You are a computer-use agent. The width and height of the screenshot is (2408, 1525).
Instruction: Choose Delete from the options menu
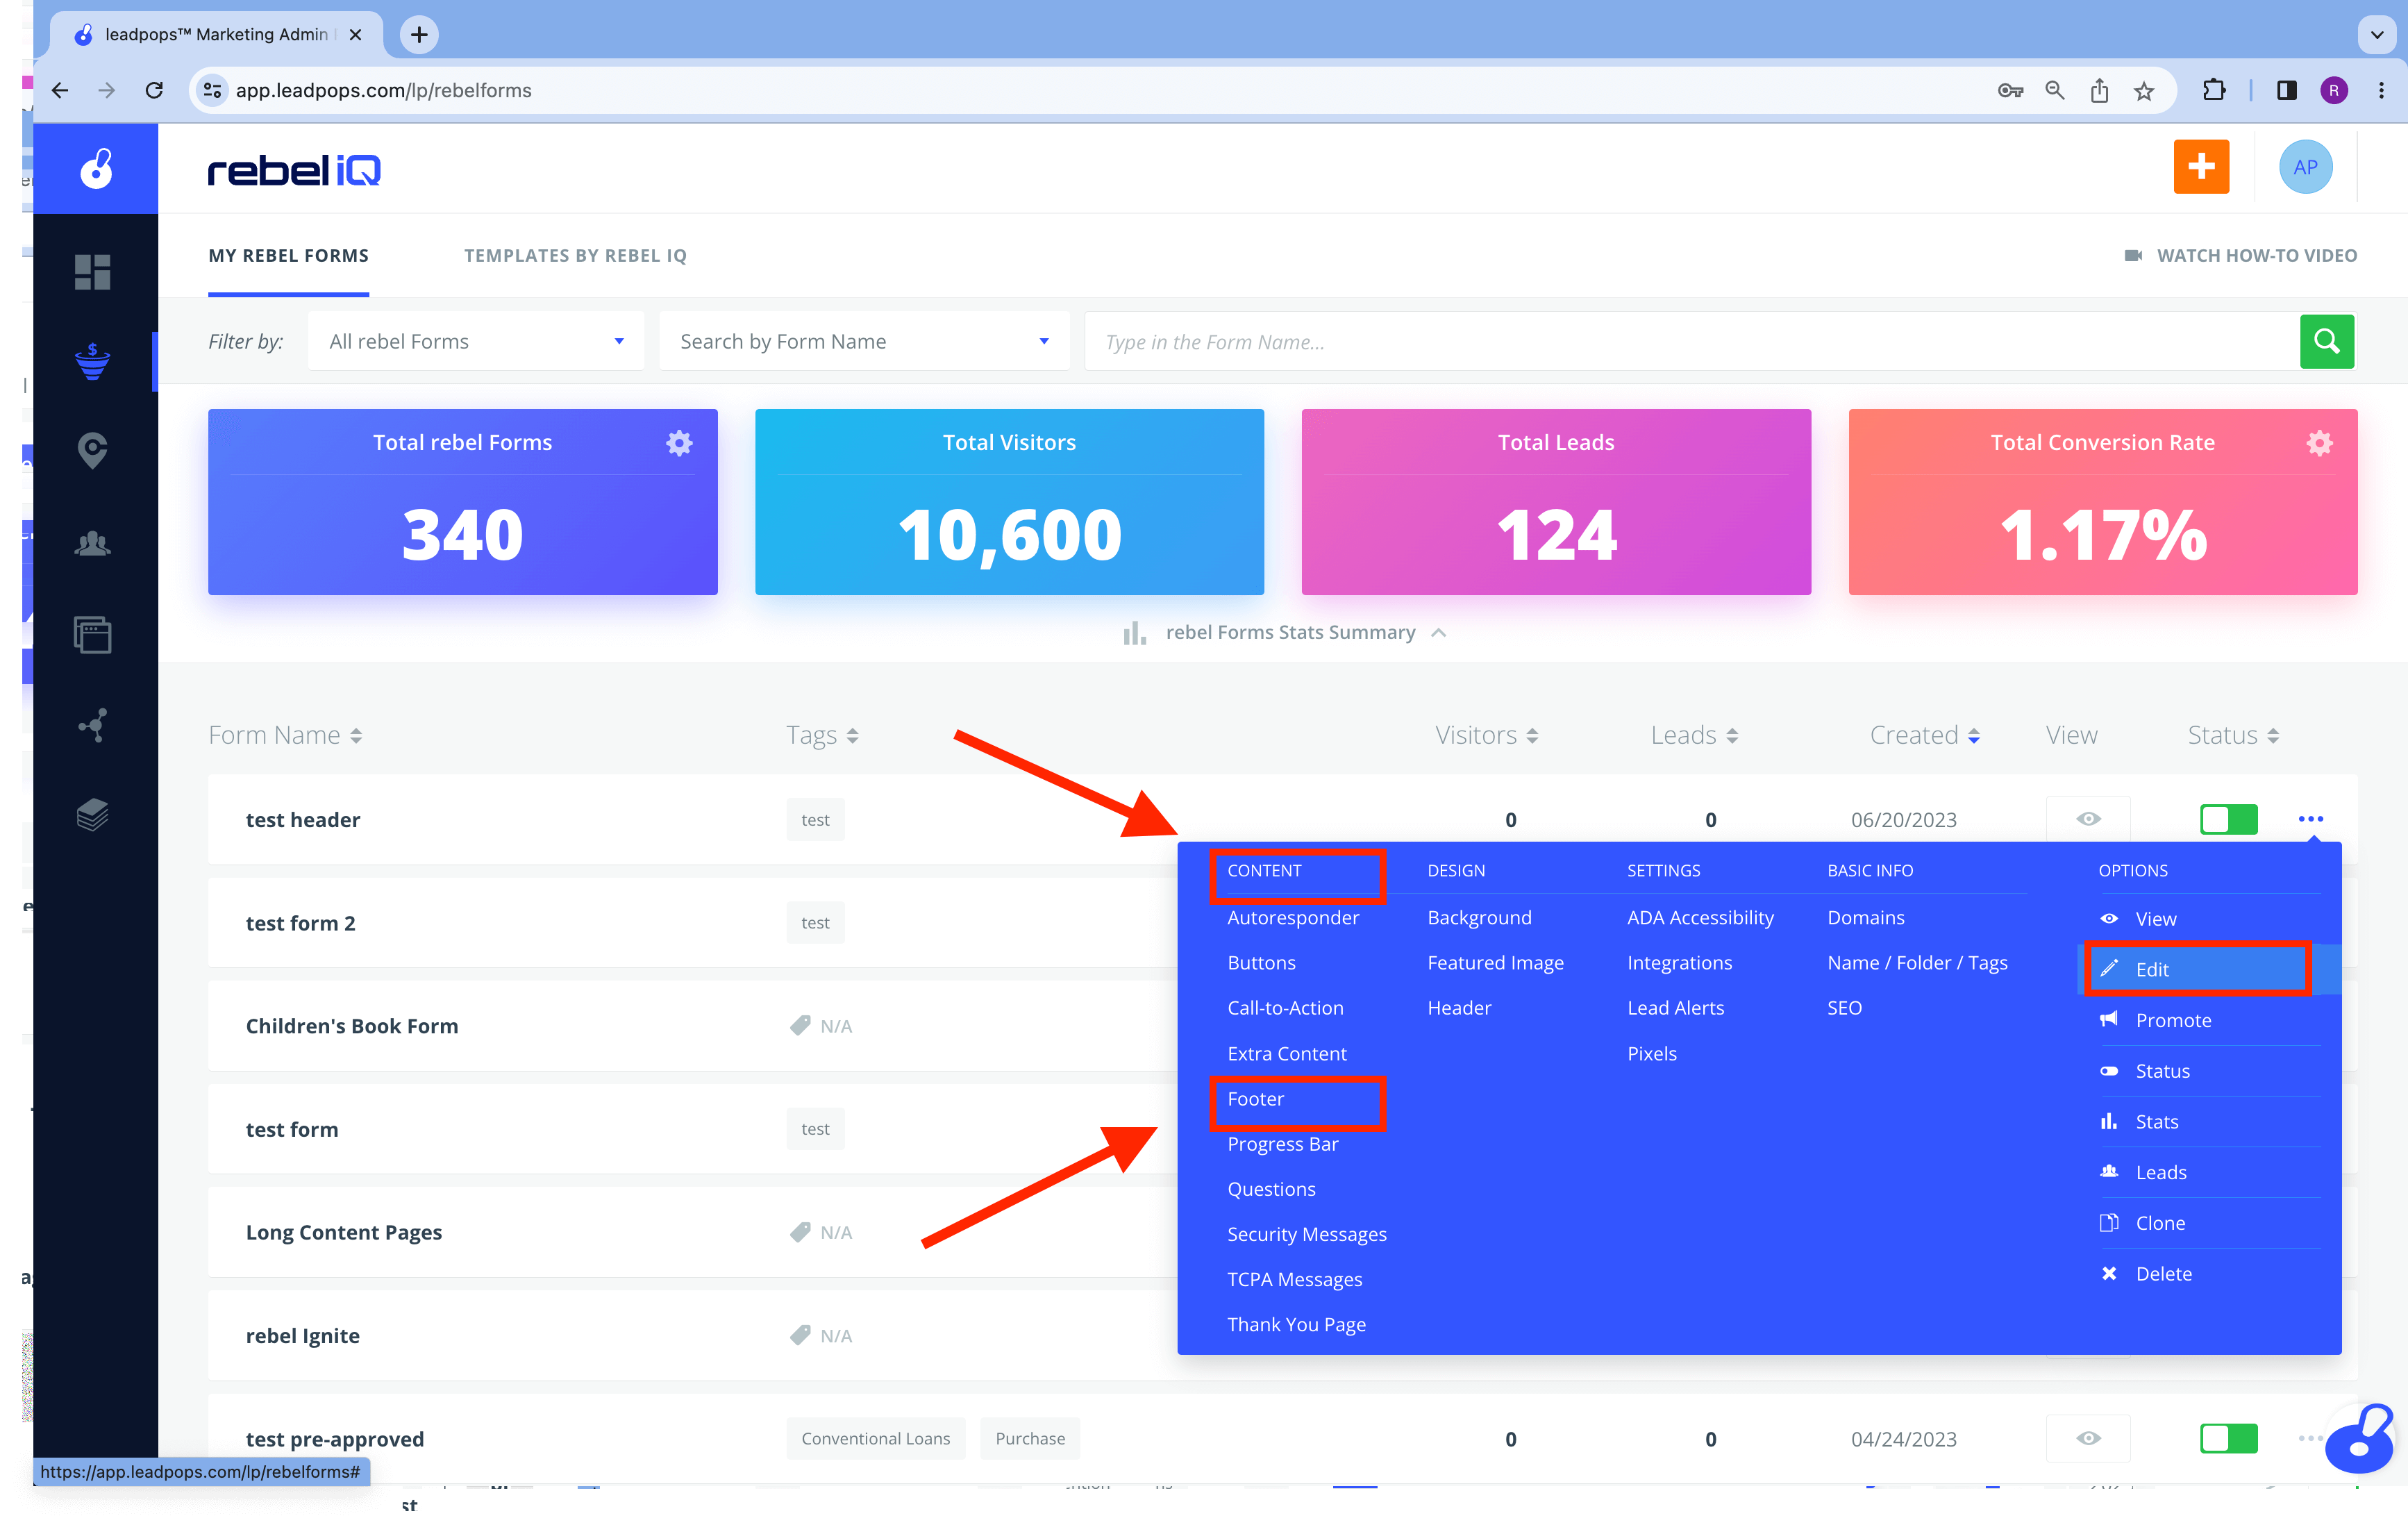[x=2163, y=1274]
